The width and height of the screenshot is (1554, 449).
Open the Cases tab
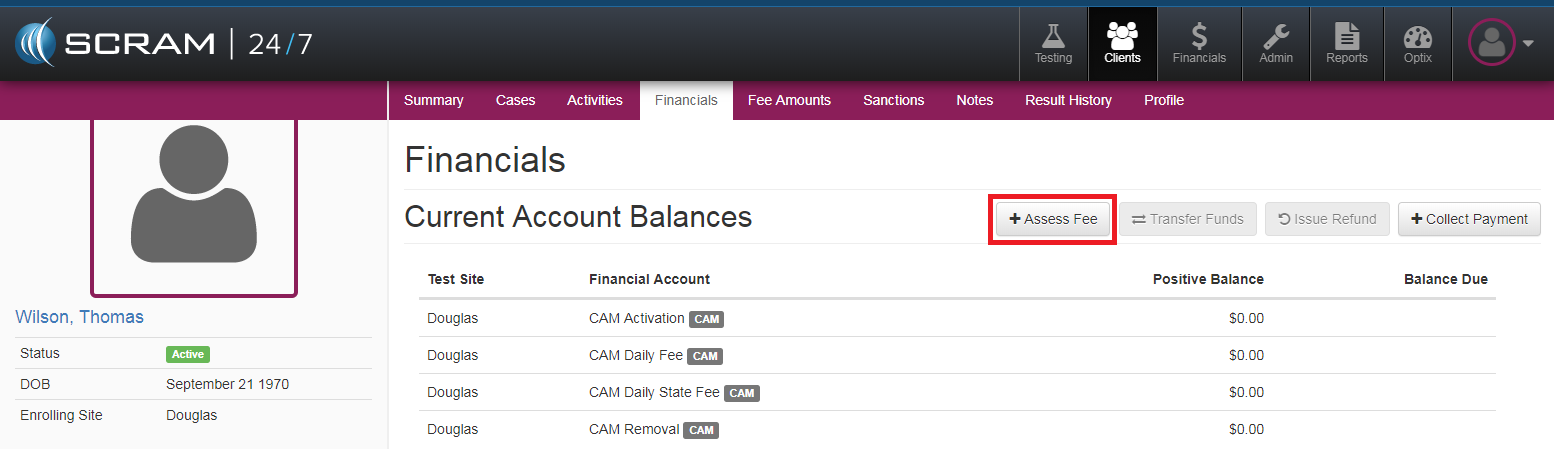(515, 100)
